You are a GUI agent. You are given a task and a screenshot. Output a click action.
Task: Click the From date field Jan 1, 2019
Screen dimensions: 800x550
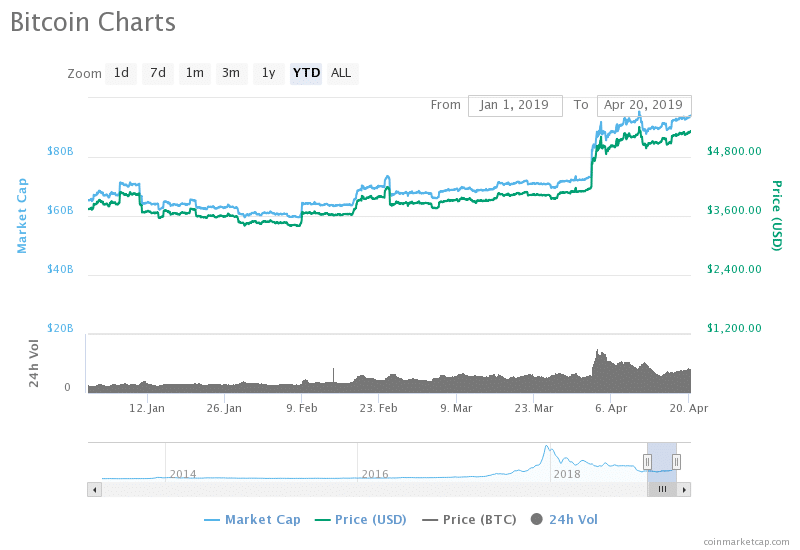515,106
